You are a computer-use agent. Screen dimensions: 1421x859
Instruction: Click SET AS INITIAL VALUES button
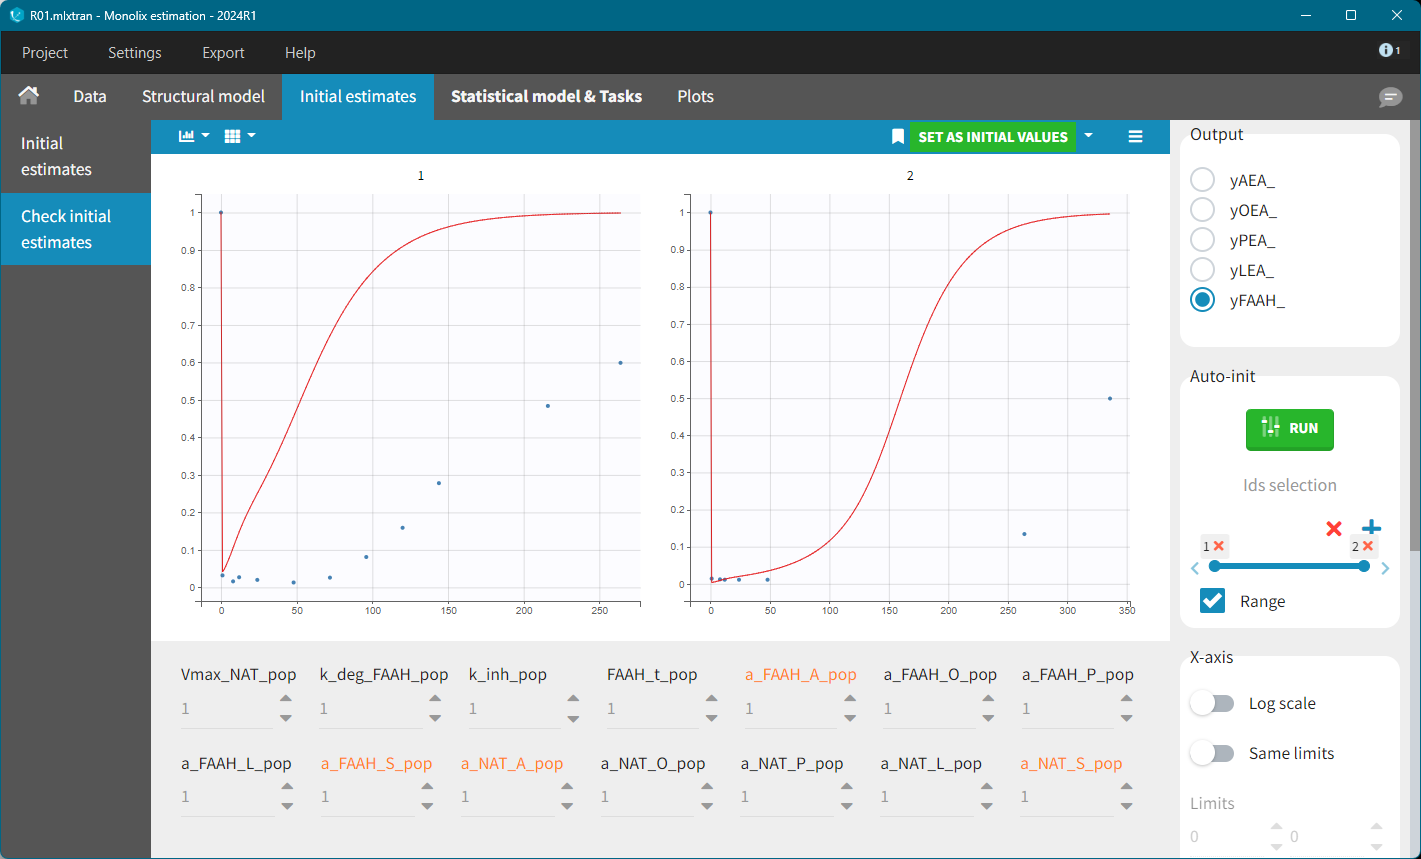(x=992, y=137)
